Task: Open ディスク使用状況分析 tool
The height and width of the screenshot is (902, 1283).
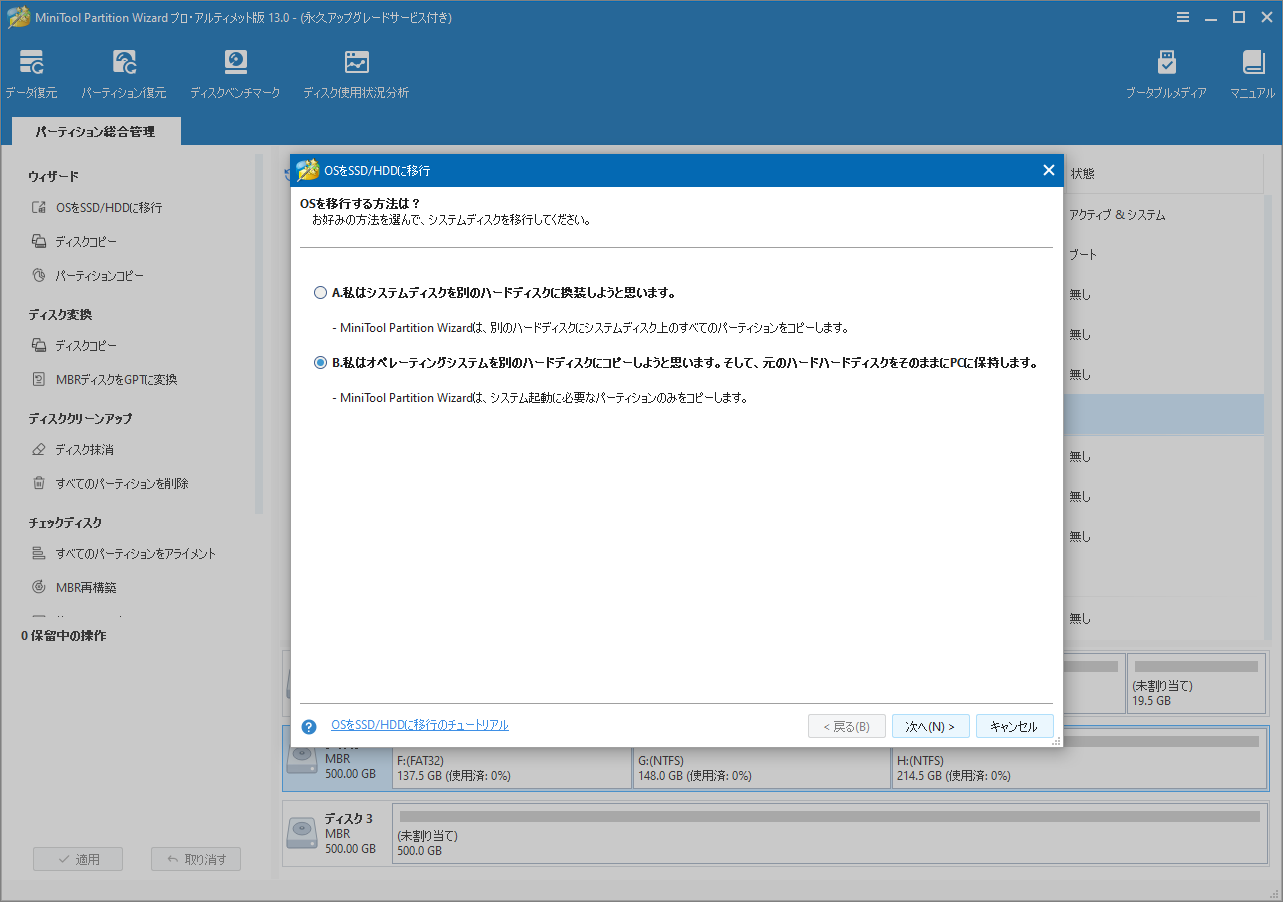Action: click(356, 75)
